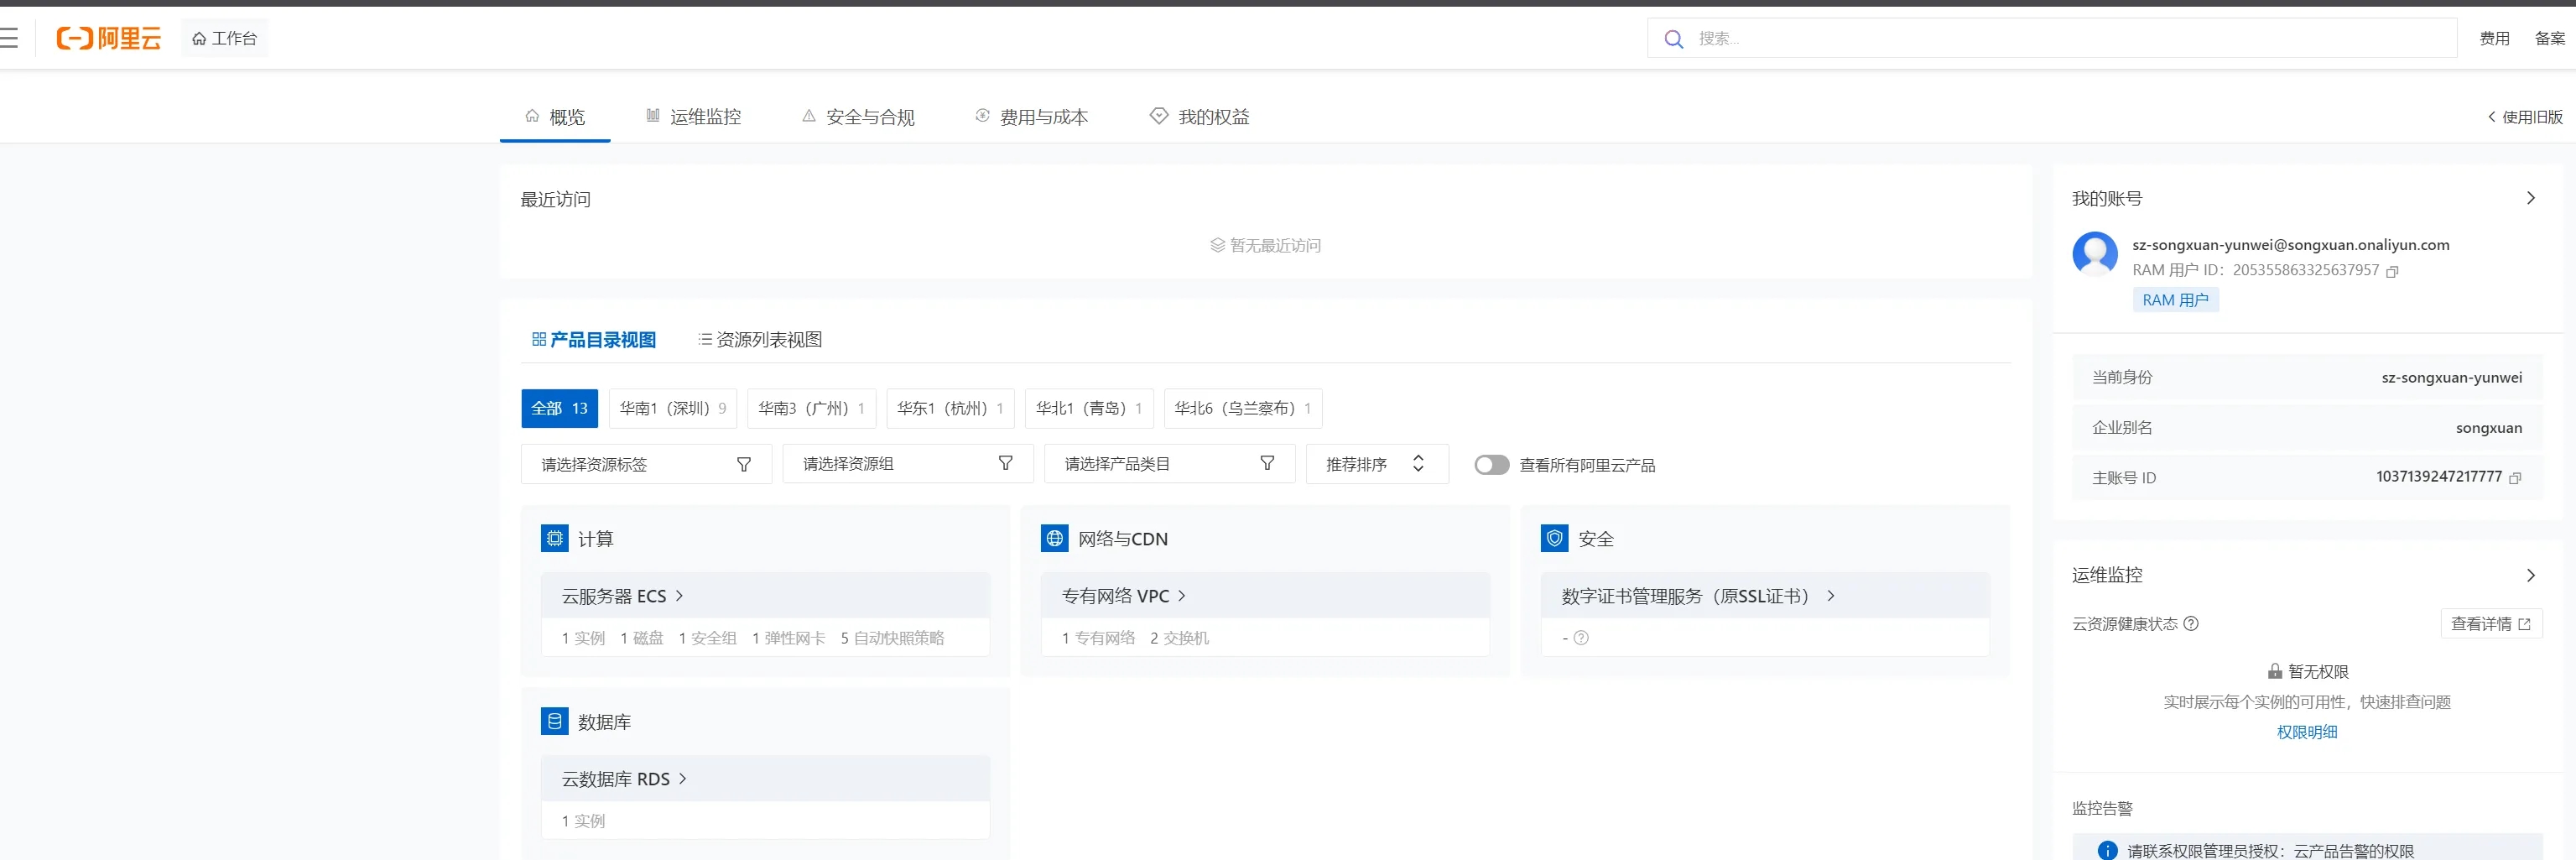Copy the main account ID
The image size is (2576, 860).
(x=2515, y=478)
